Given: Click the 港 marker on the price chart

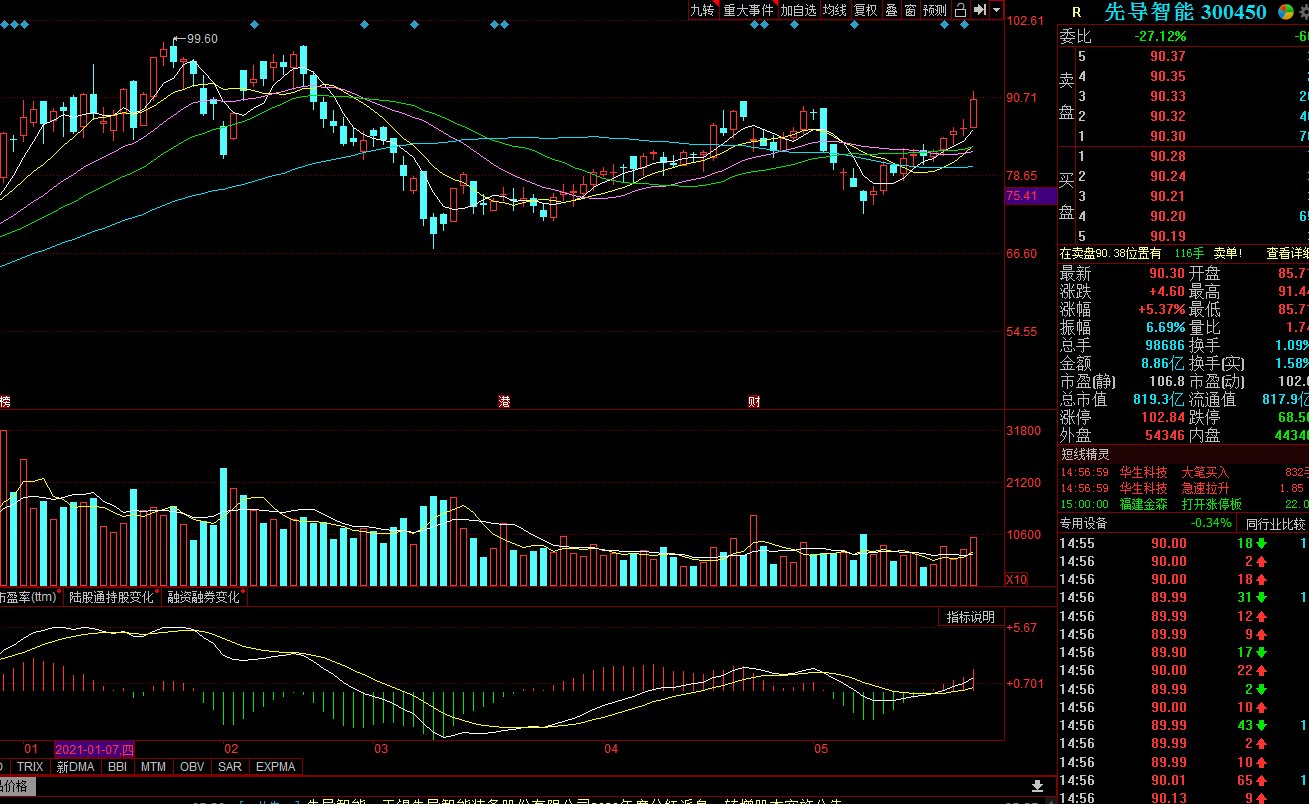Looking at the screenshot, I should [504, 401].
